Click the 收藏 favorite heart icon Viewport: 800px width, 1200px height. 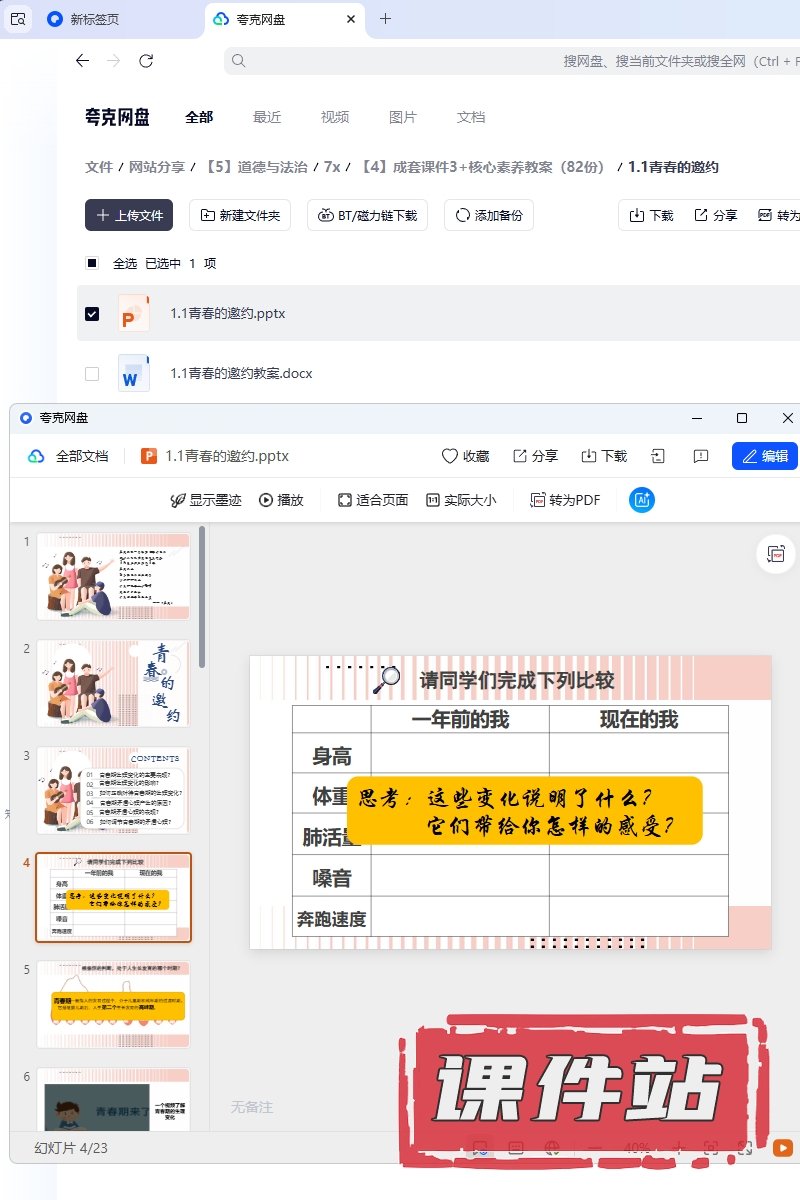pyautogui.click(x=450, y=456)
